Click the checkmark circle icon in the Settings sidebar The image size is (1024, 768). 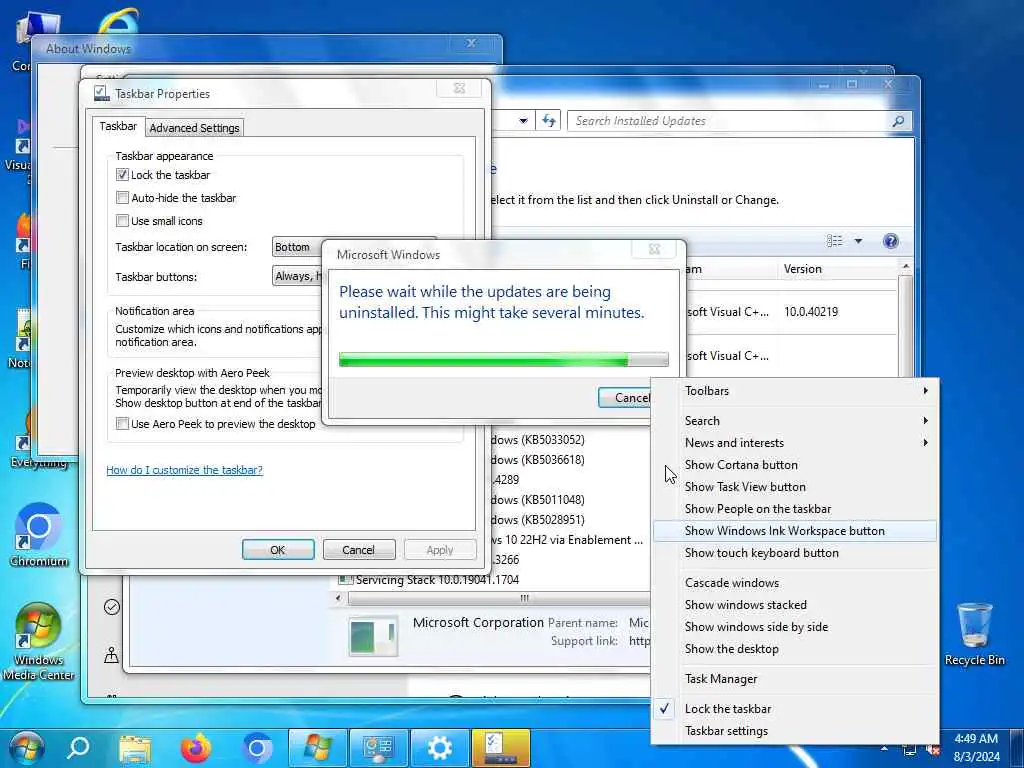pyautogui.click(x=112, y=607)
